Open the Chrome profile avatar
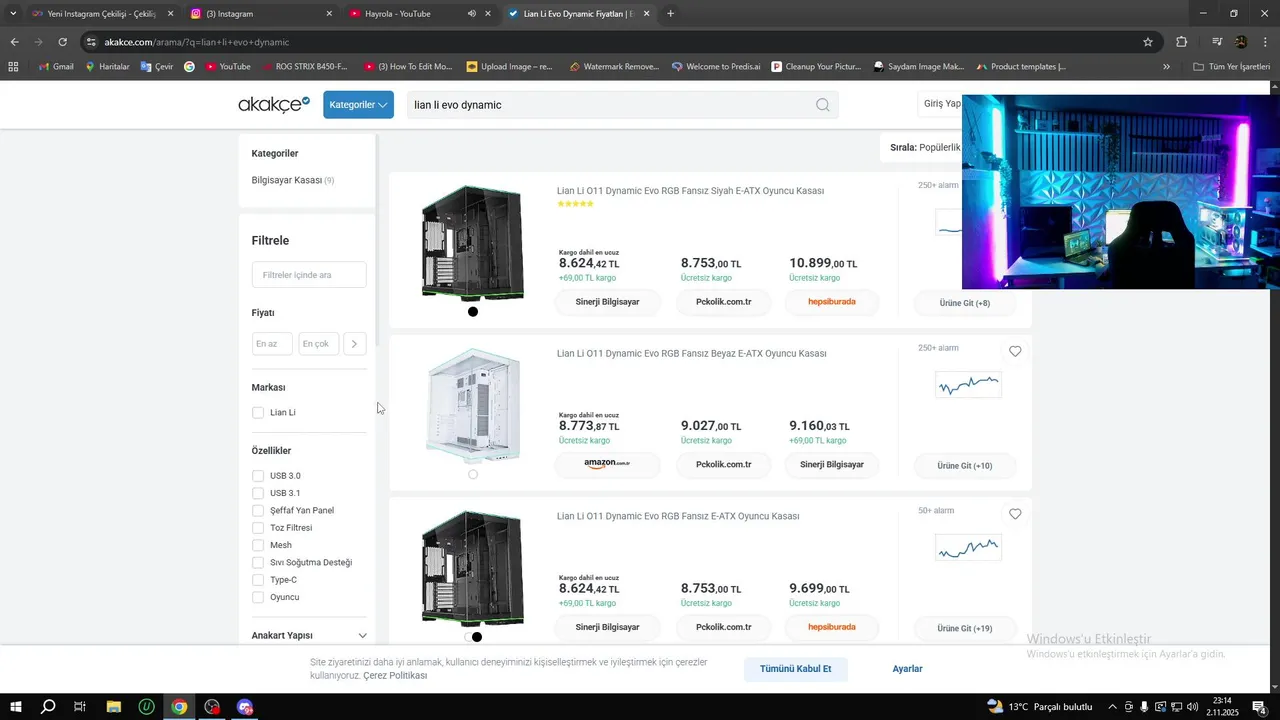Screen dimensions: 1280x720 (1241, 42)
